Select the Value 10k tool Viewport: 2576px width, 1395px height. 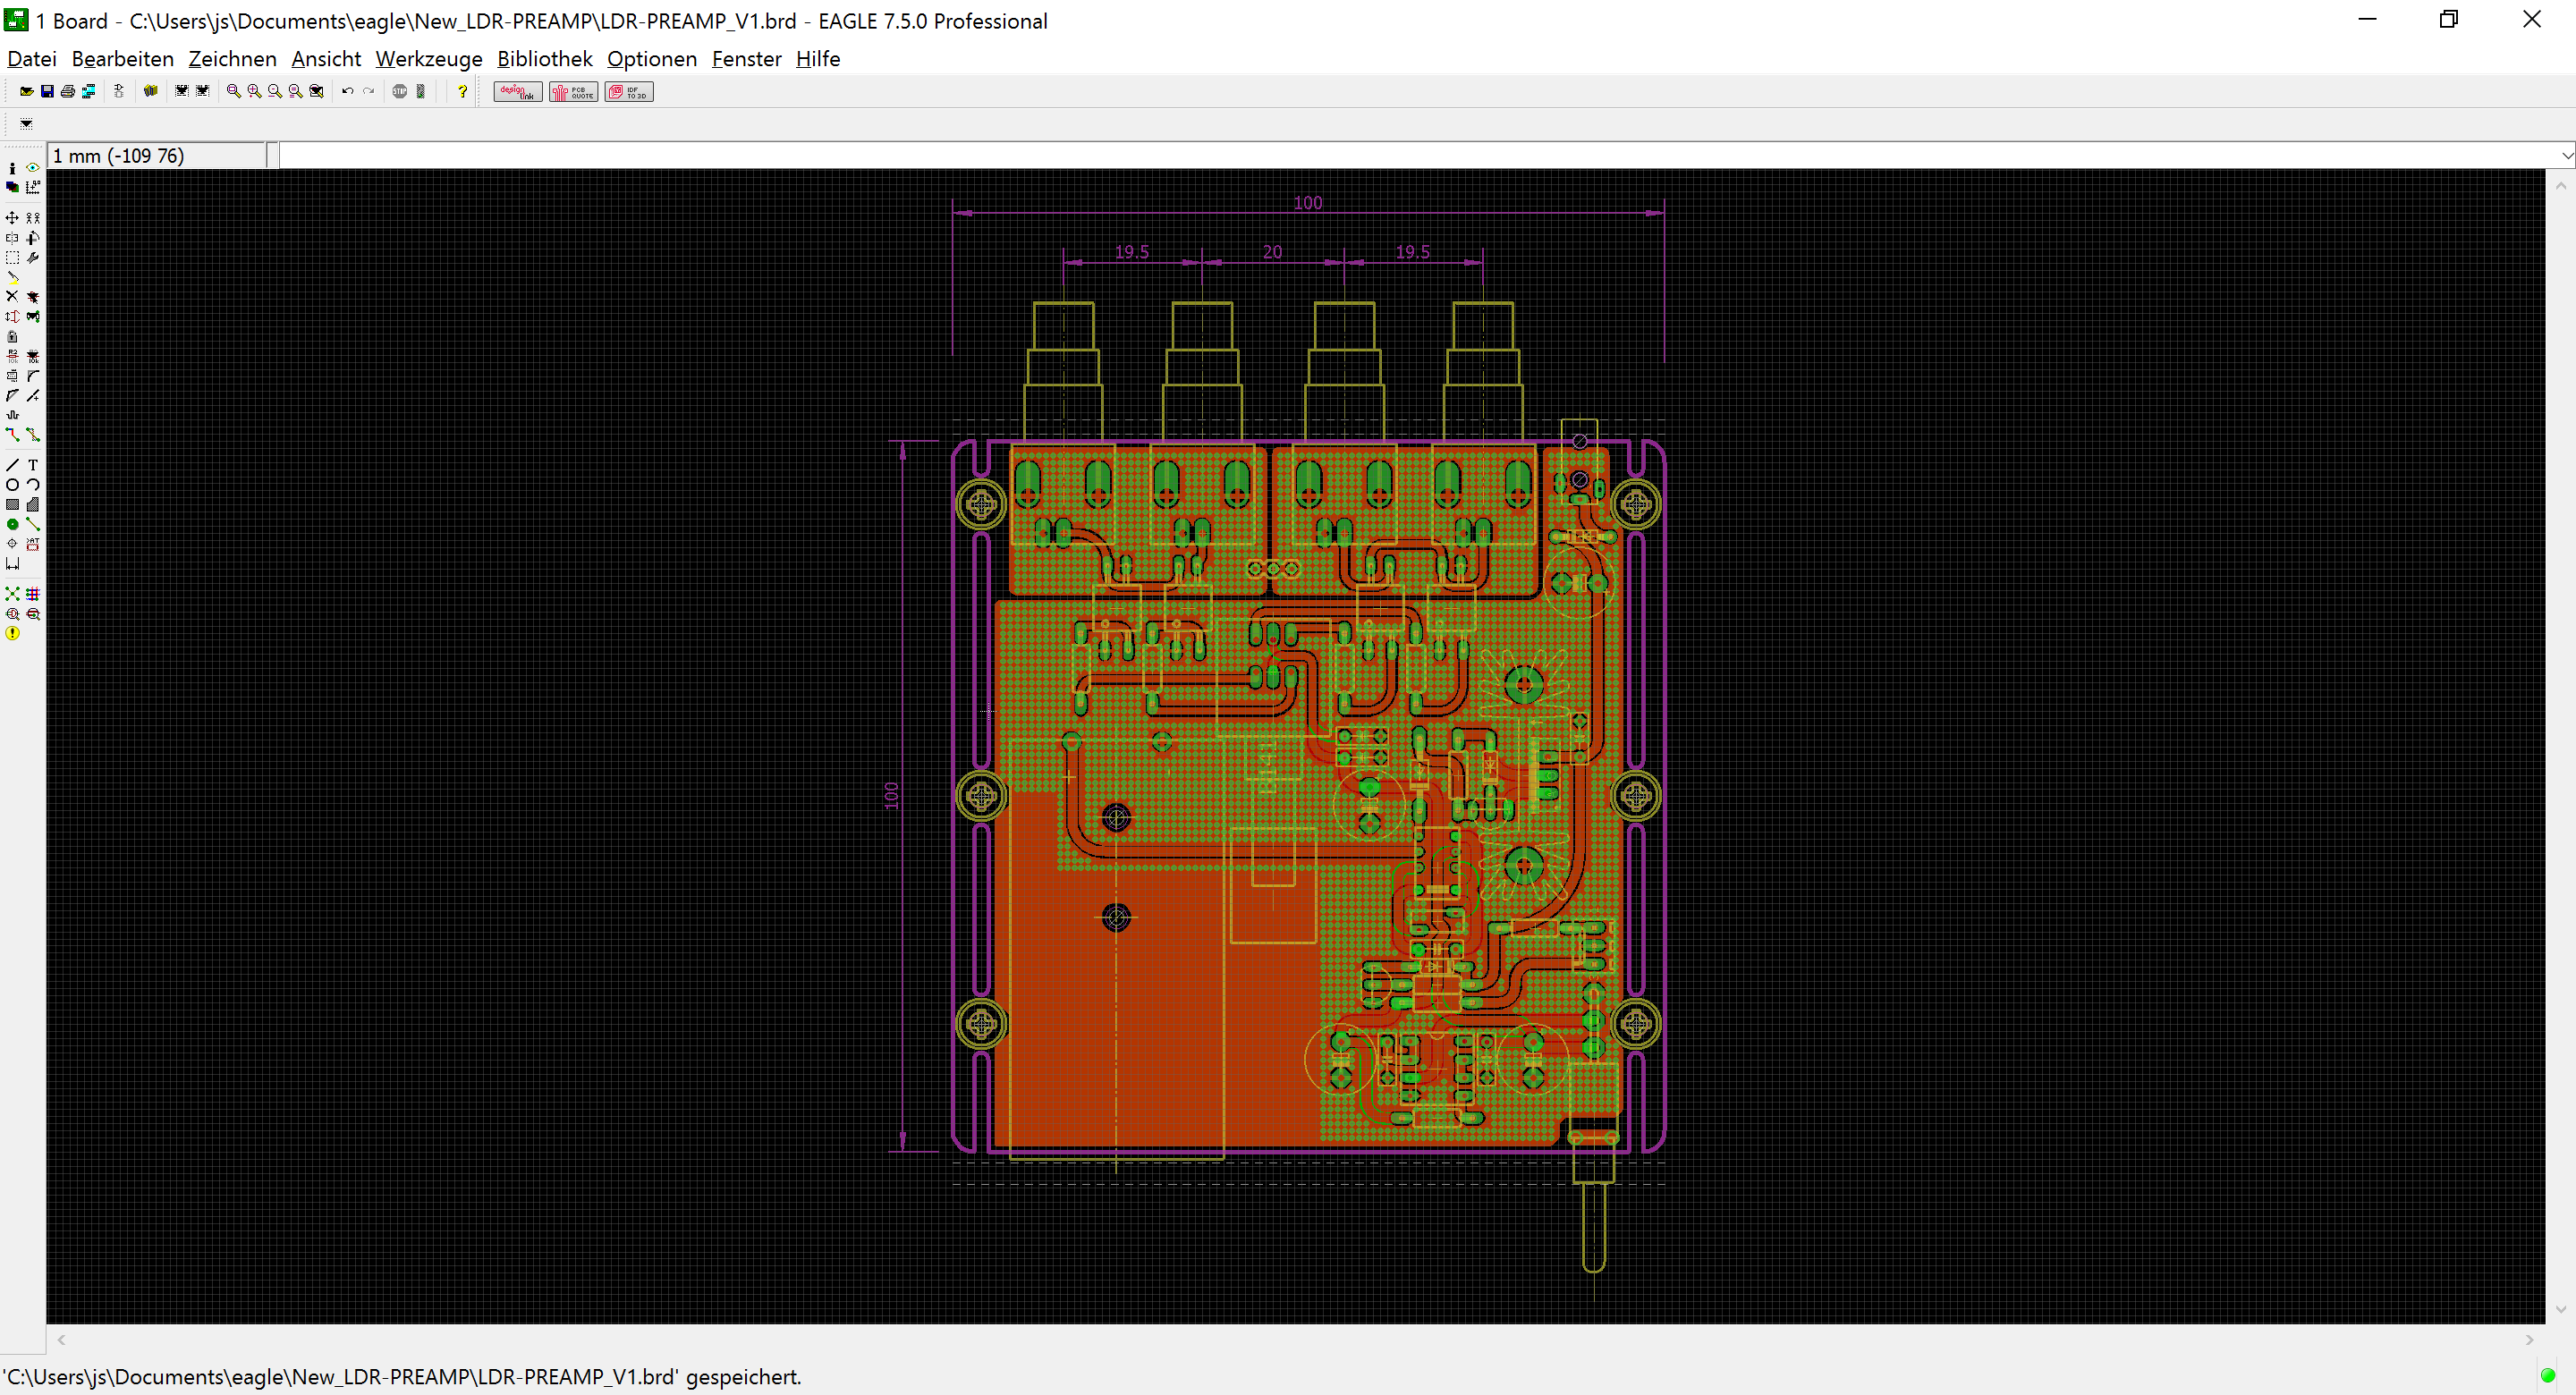(33, 356)
